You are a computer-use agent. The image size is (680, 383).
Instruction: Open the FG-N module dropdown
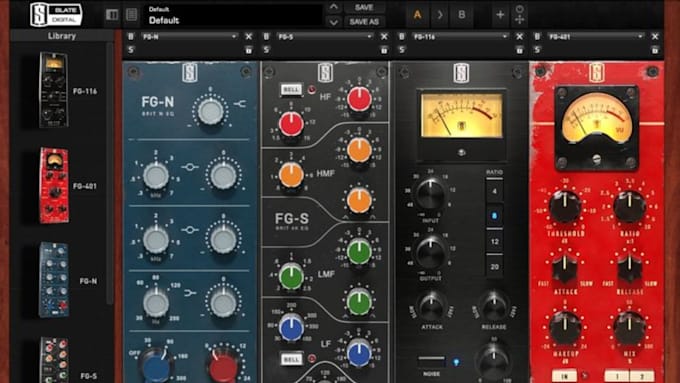(x=190, y=37)
